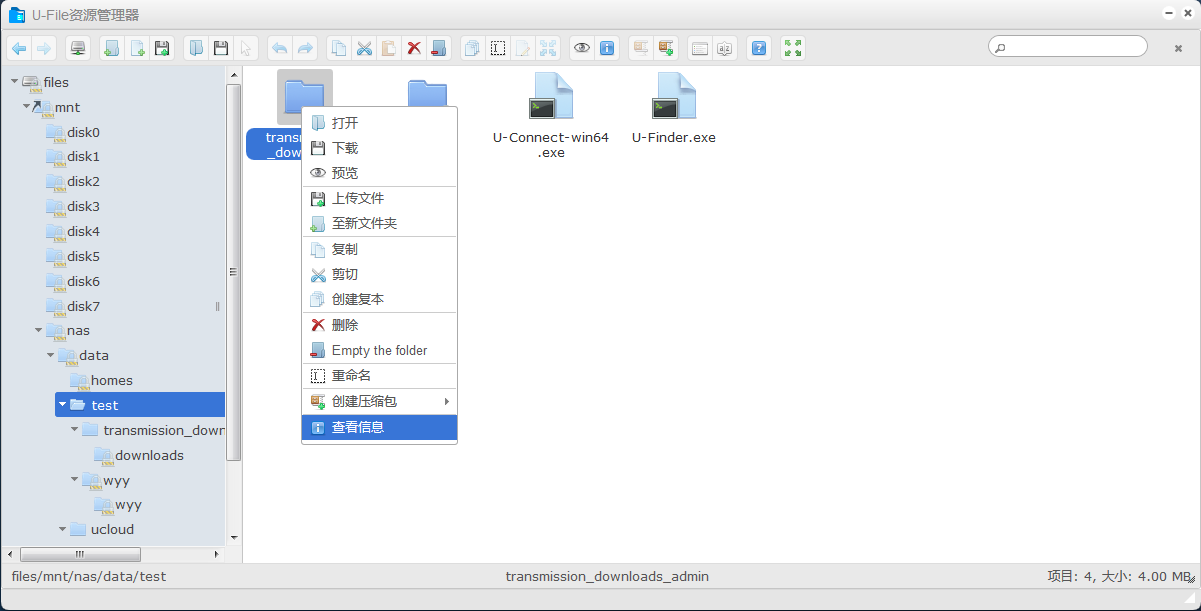Choose 上传文件 in the context menu
This screenshot has height=611, width=1201.
[x=379, y=198]
